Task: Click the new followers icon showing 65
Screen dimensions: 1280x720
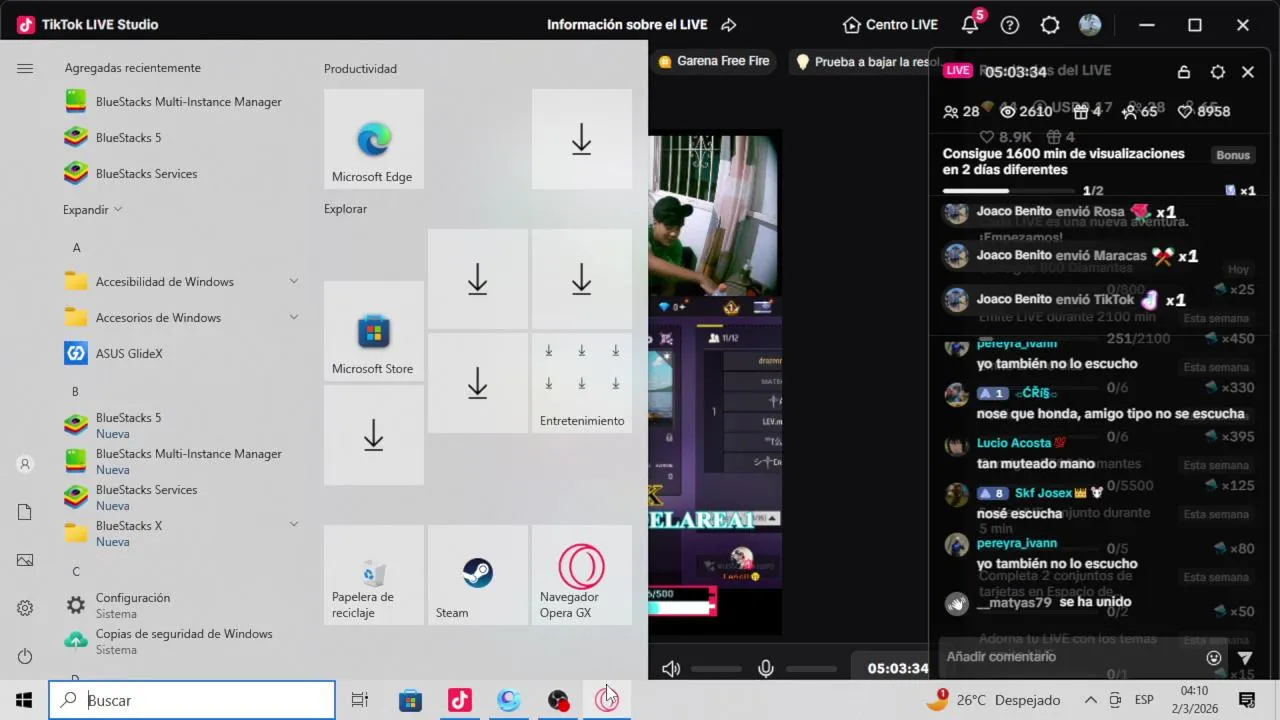Action: (x=1130, y=111)
